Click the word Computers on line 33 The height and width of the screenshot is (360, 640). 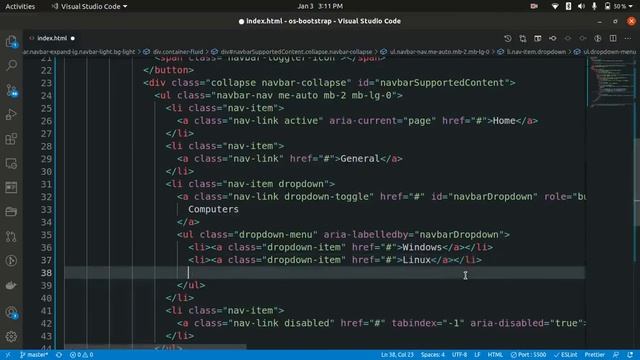tap(213, 209)
